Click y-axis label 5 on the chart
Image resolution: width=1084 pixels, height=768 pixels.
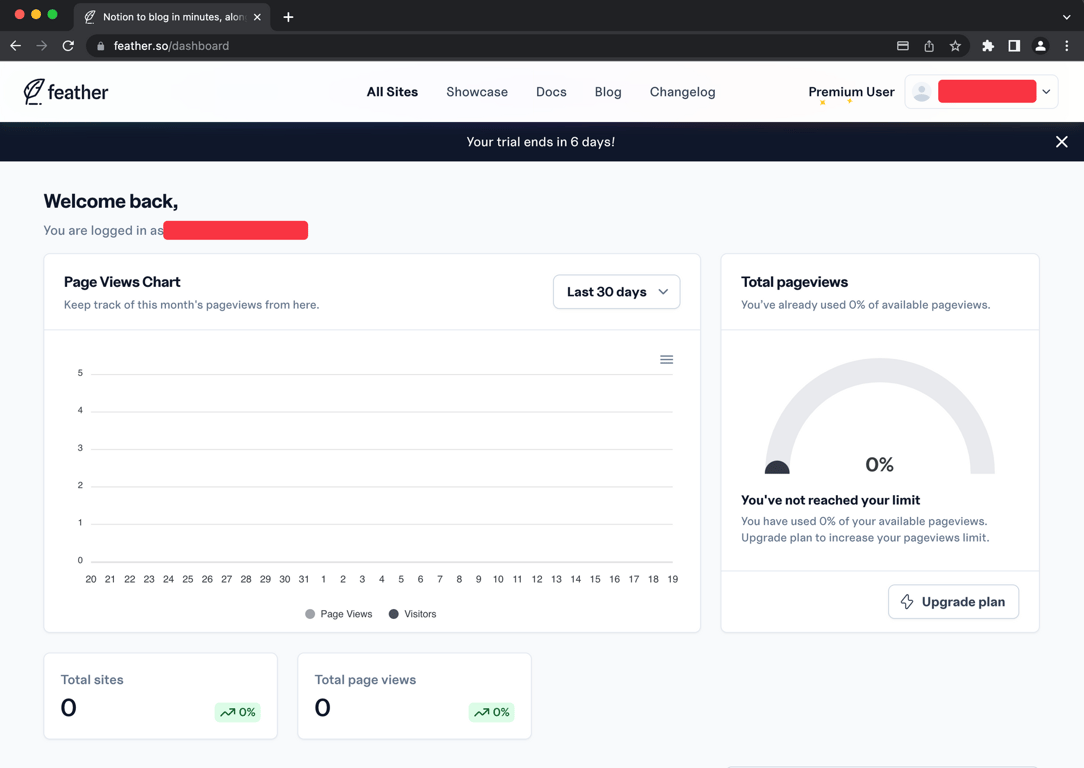pos(80,373)
